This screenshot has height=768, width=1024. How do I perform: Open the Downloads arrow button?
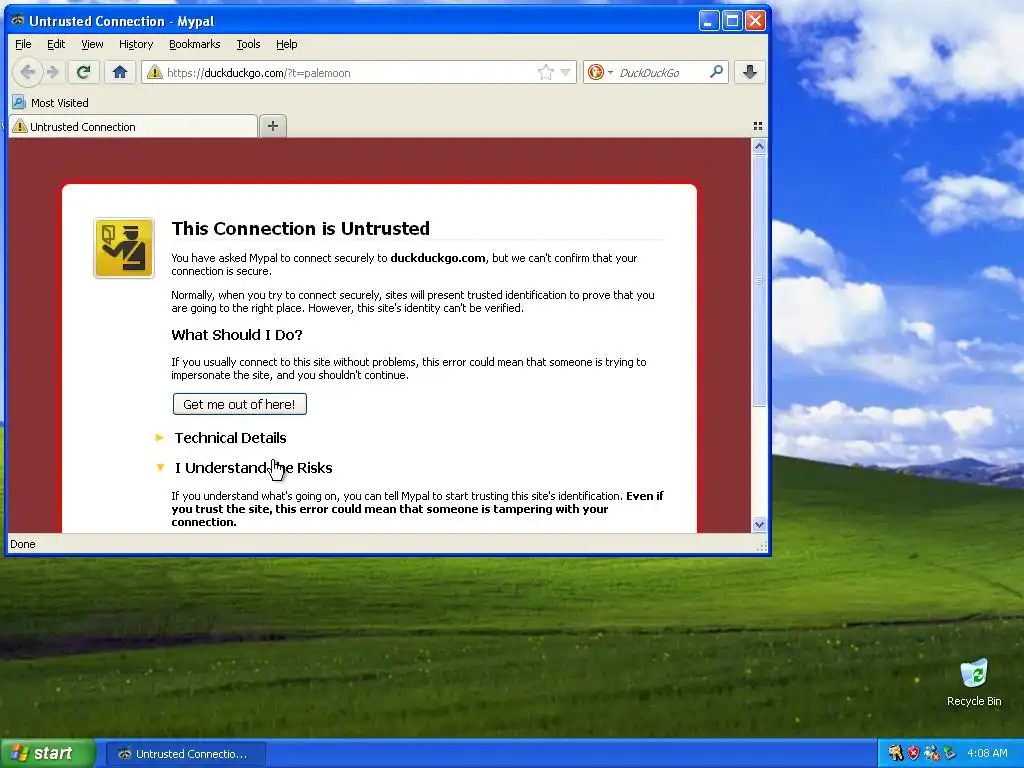click(x=750, y=72)
